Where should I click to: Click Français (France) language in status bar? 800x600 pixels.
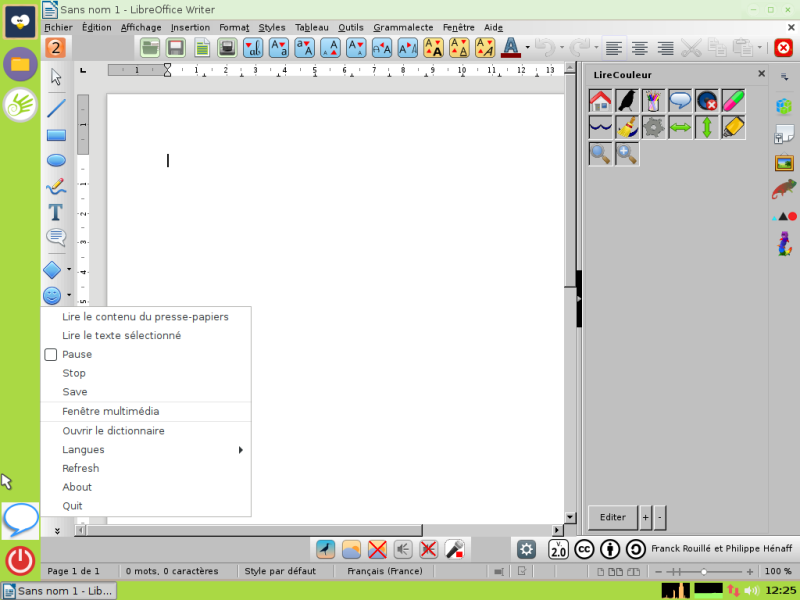coord(385,571)
